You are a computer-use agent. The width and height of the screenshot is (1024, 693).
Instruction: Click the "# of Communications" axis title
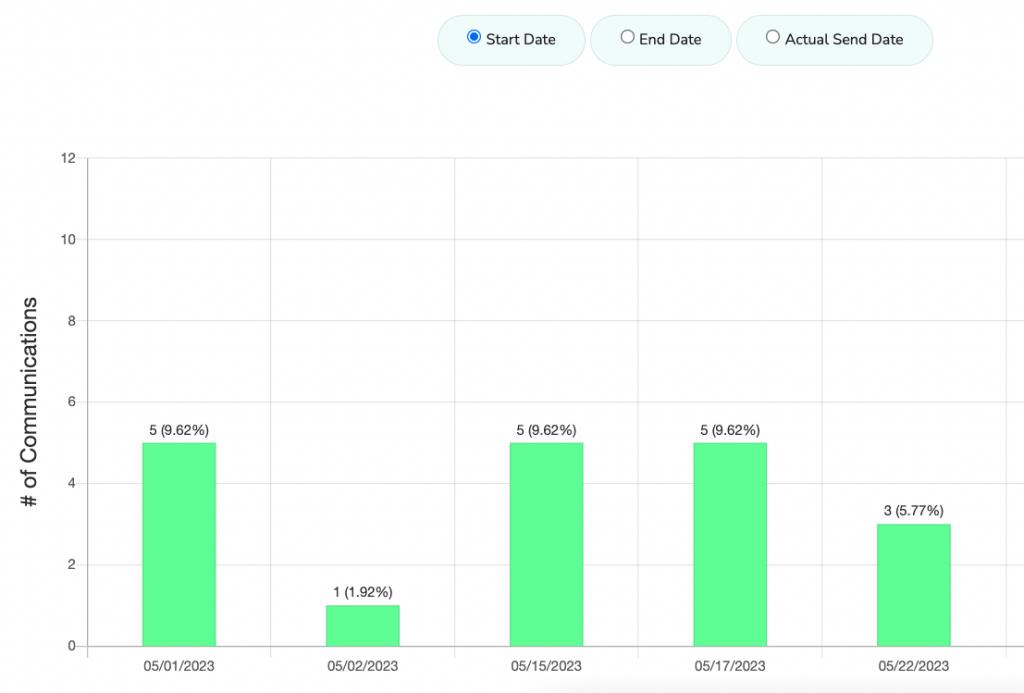click(x=31, y=402)
